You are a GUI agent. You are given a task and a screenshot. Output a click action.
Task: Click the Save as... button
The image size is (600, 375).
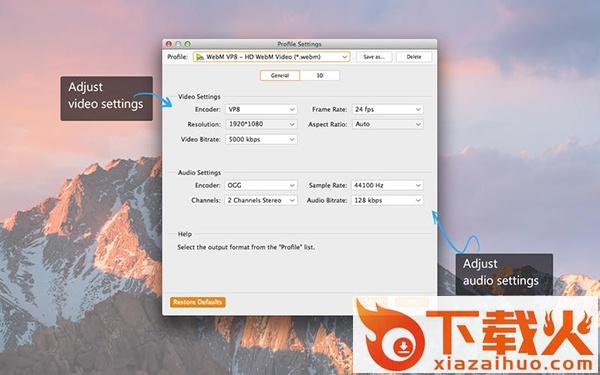(374, 57)
